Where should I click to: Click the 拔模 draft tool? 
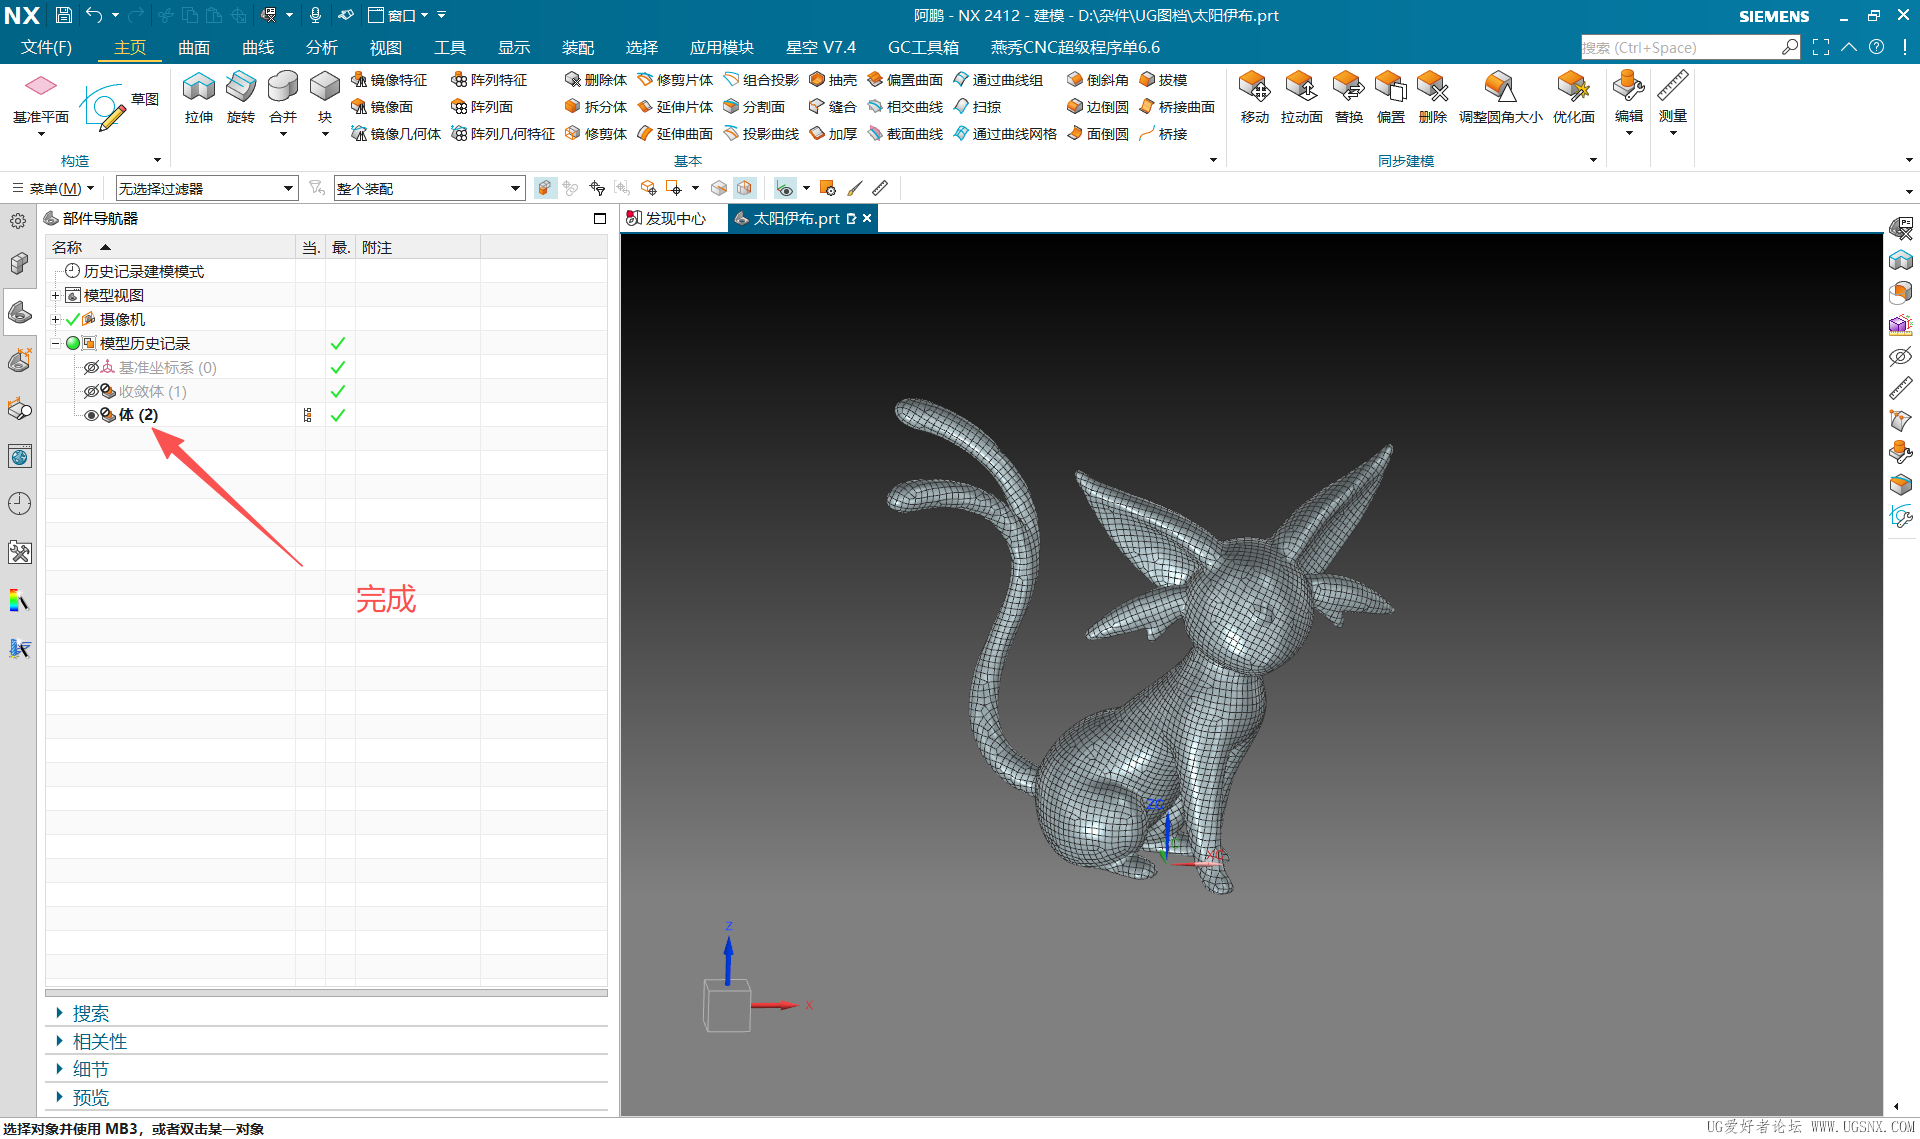[1164, 80]
